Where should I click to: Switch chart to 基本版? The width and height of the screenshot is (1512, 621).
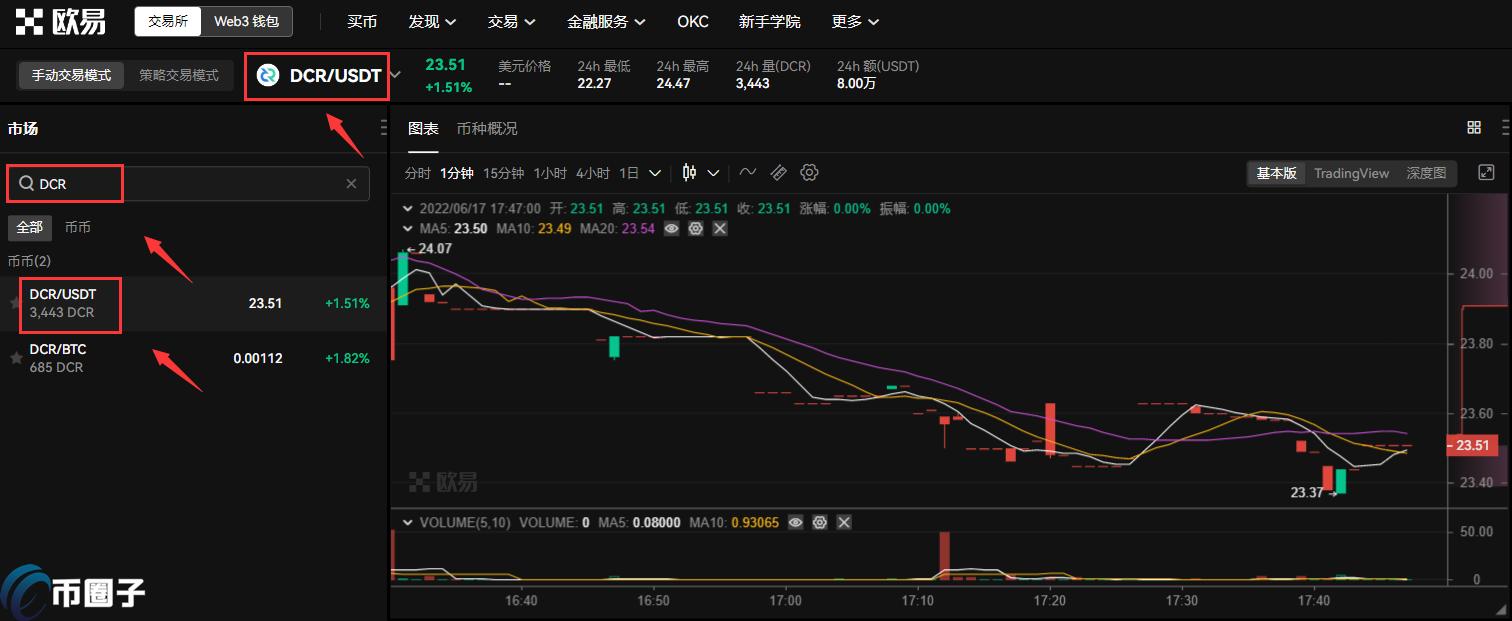pyautogui.click(x=1276, y=173)
